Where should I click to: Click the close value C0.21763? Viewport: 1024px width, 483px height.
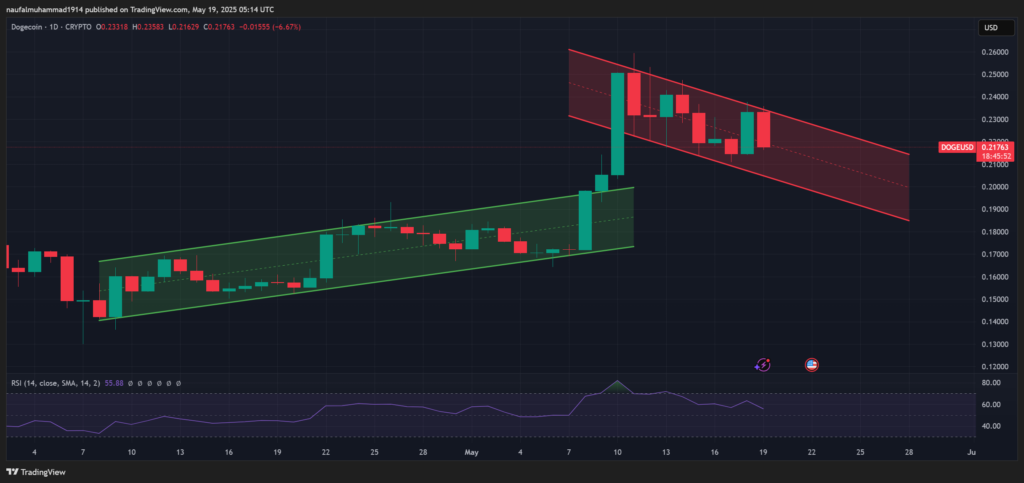[x=219, y=27]
